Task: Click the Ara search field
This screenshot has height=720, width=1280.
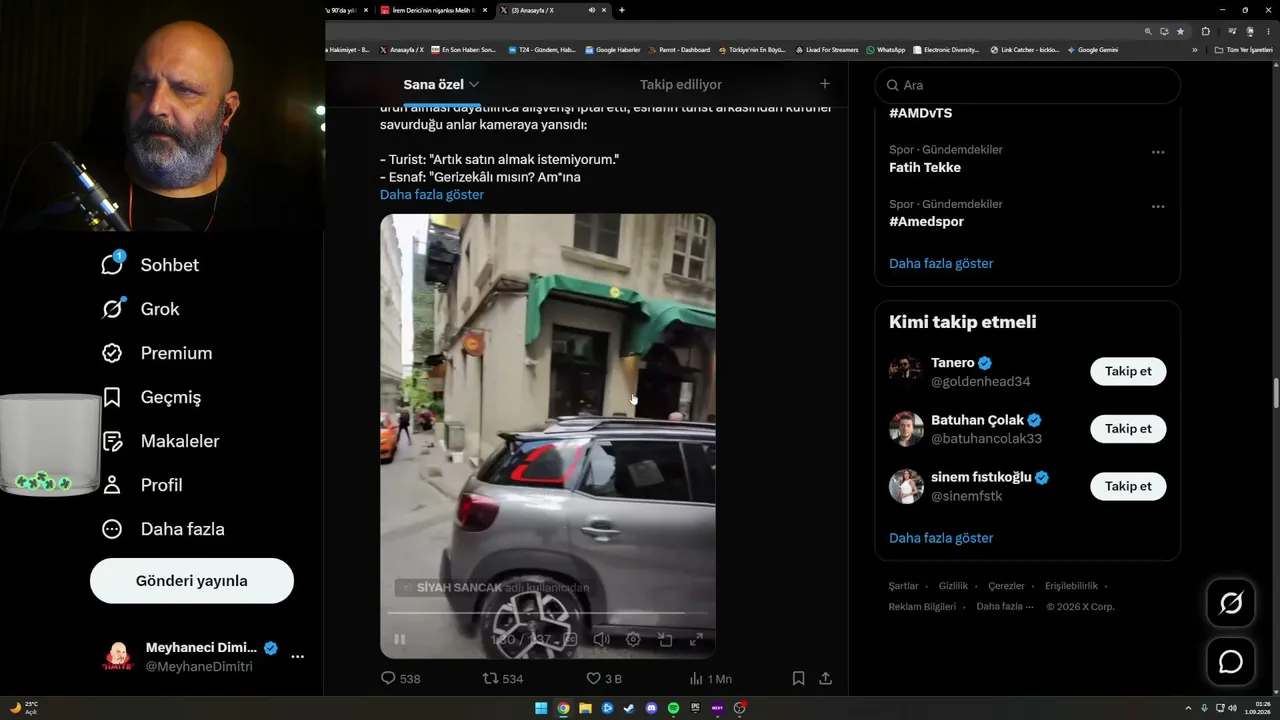Action: click(1027, 85)
